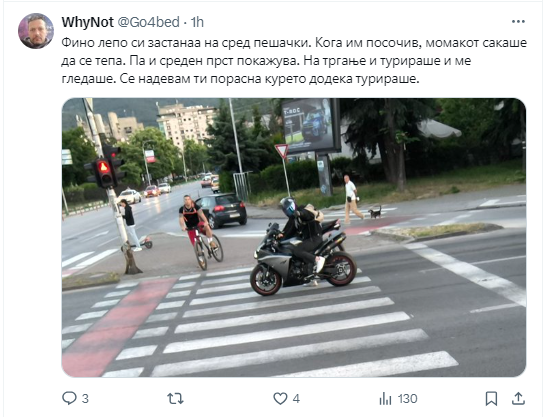Open WhyNot's profile avatar picture

tap(36, 31)
